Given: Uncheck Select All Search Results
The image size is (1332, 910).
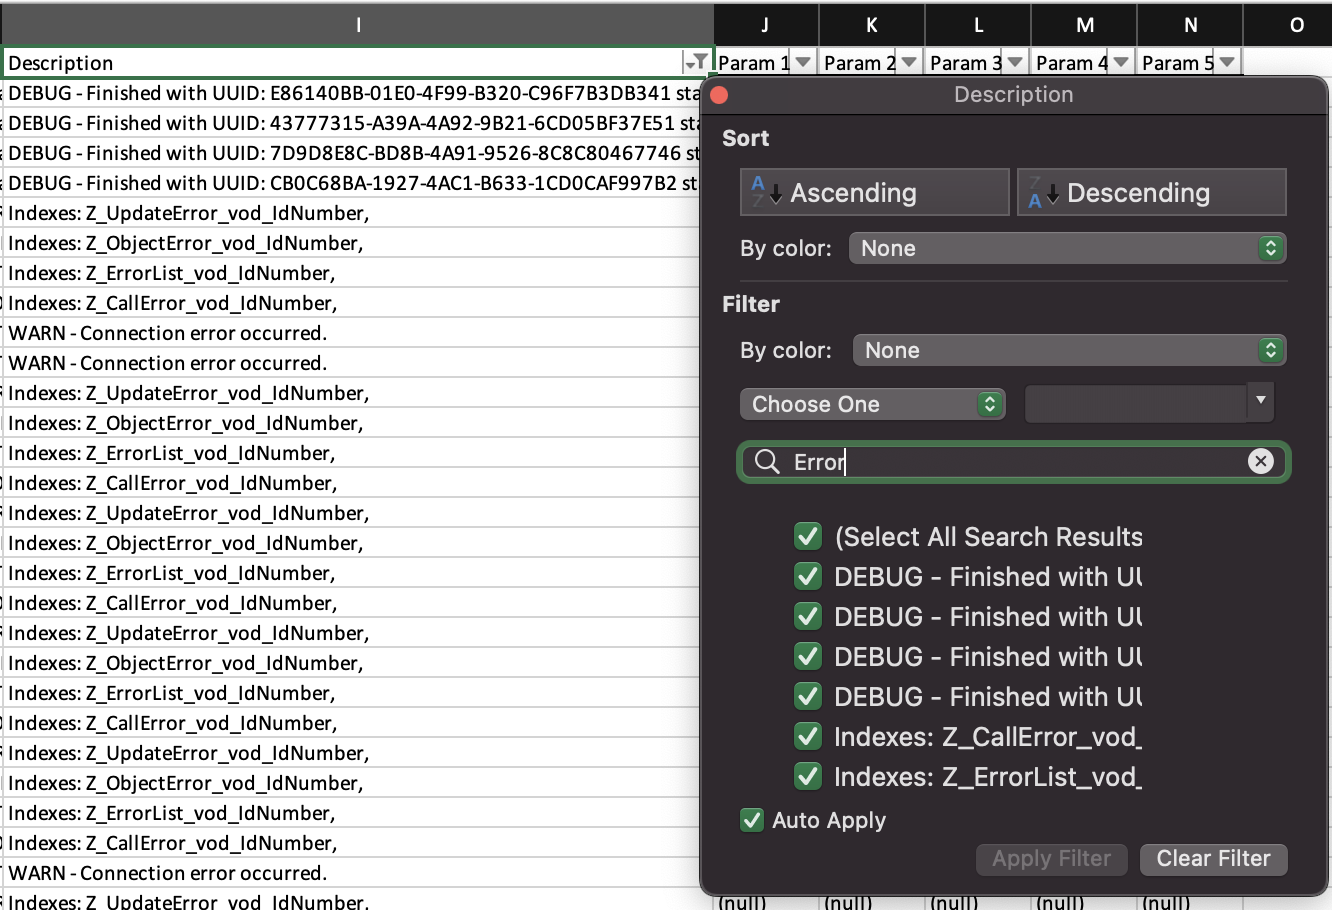Looking at the screenshot, I should coord(808,537).
